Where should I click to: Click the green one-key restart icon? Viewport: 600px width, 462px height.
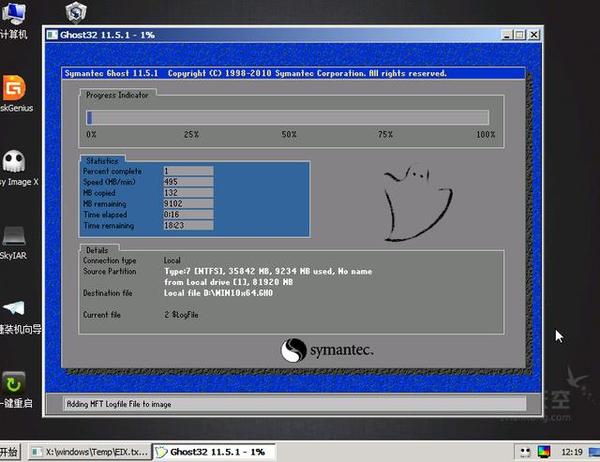14,383
